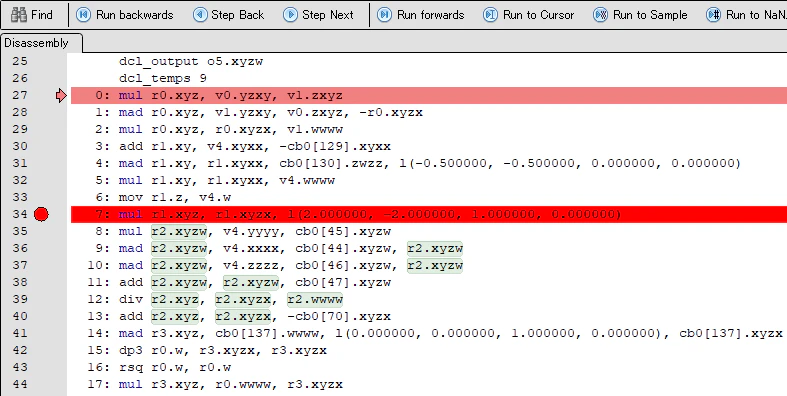Select the dcl_output o5.xyzw line

pos(191,61)
